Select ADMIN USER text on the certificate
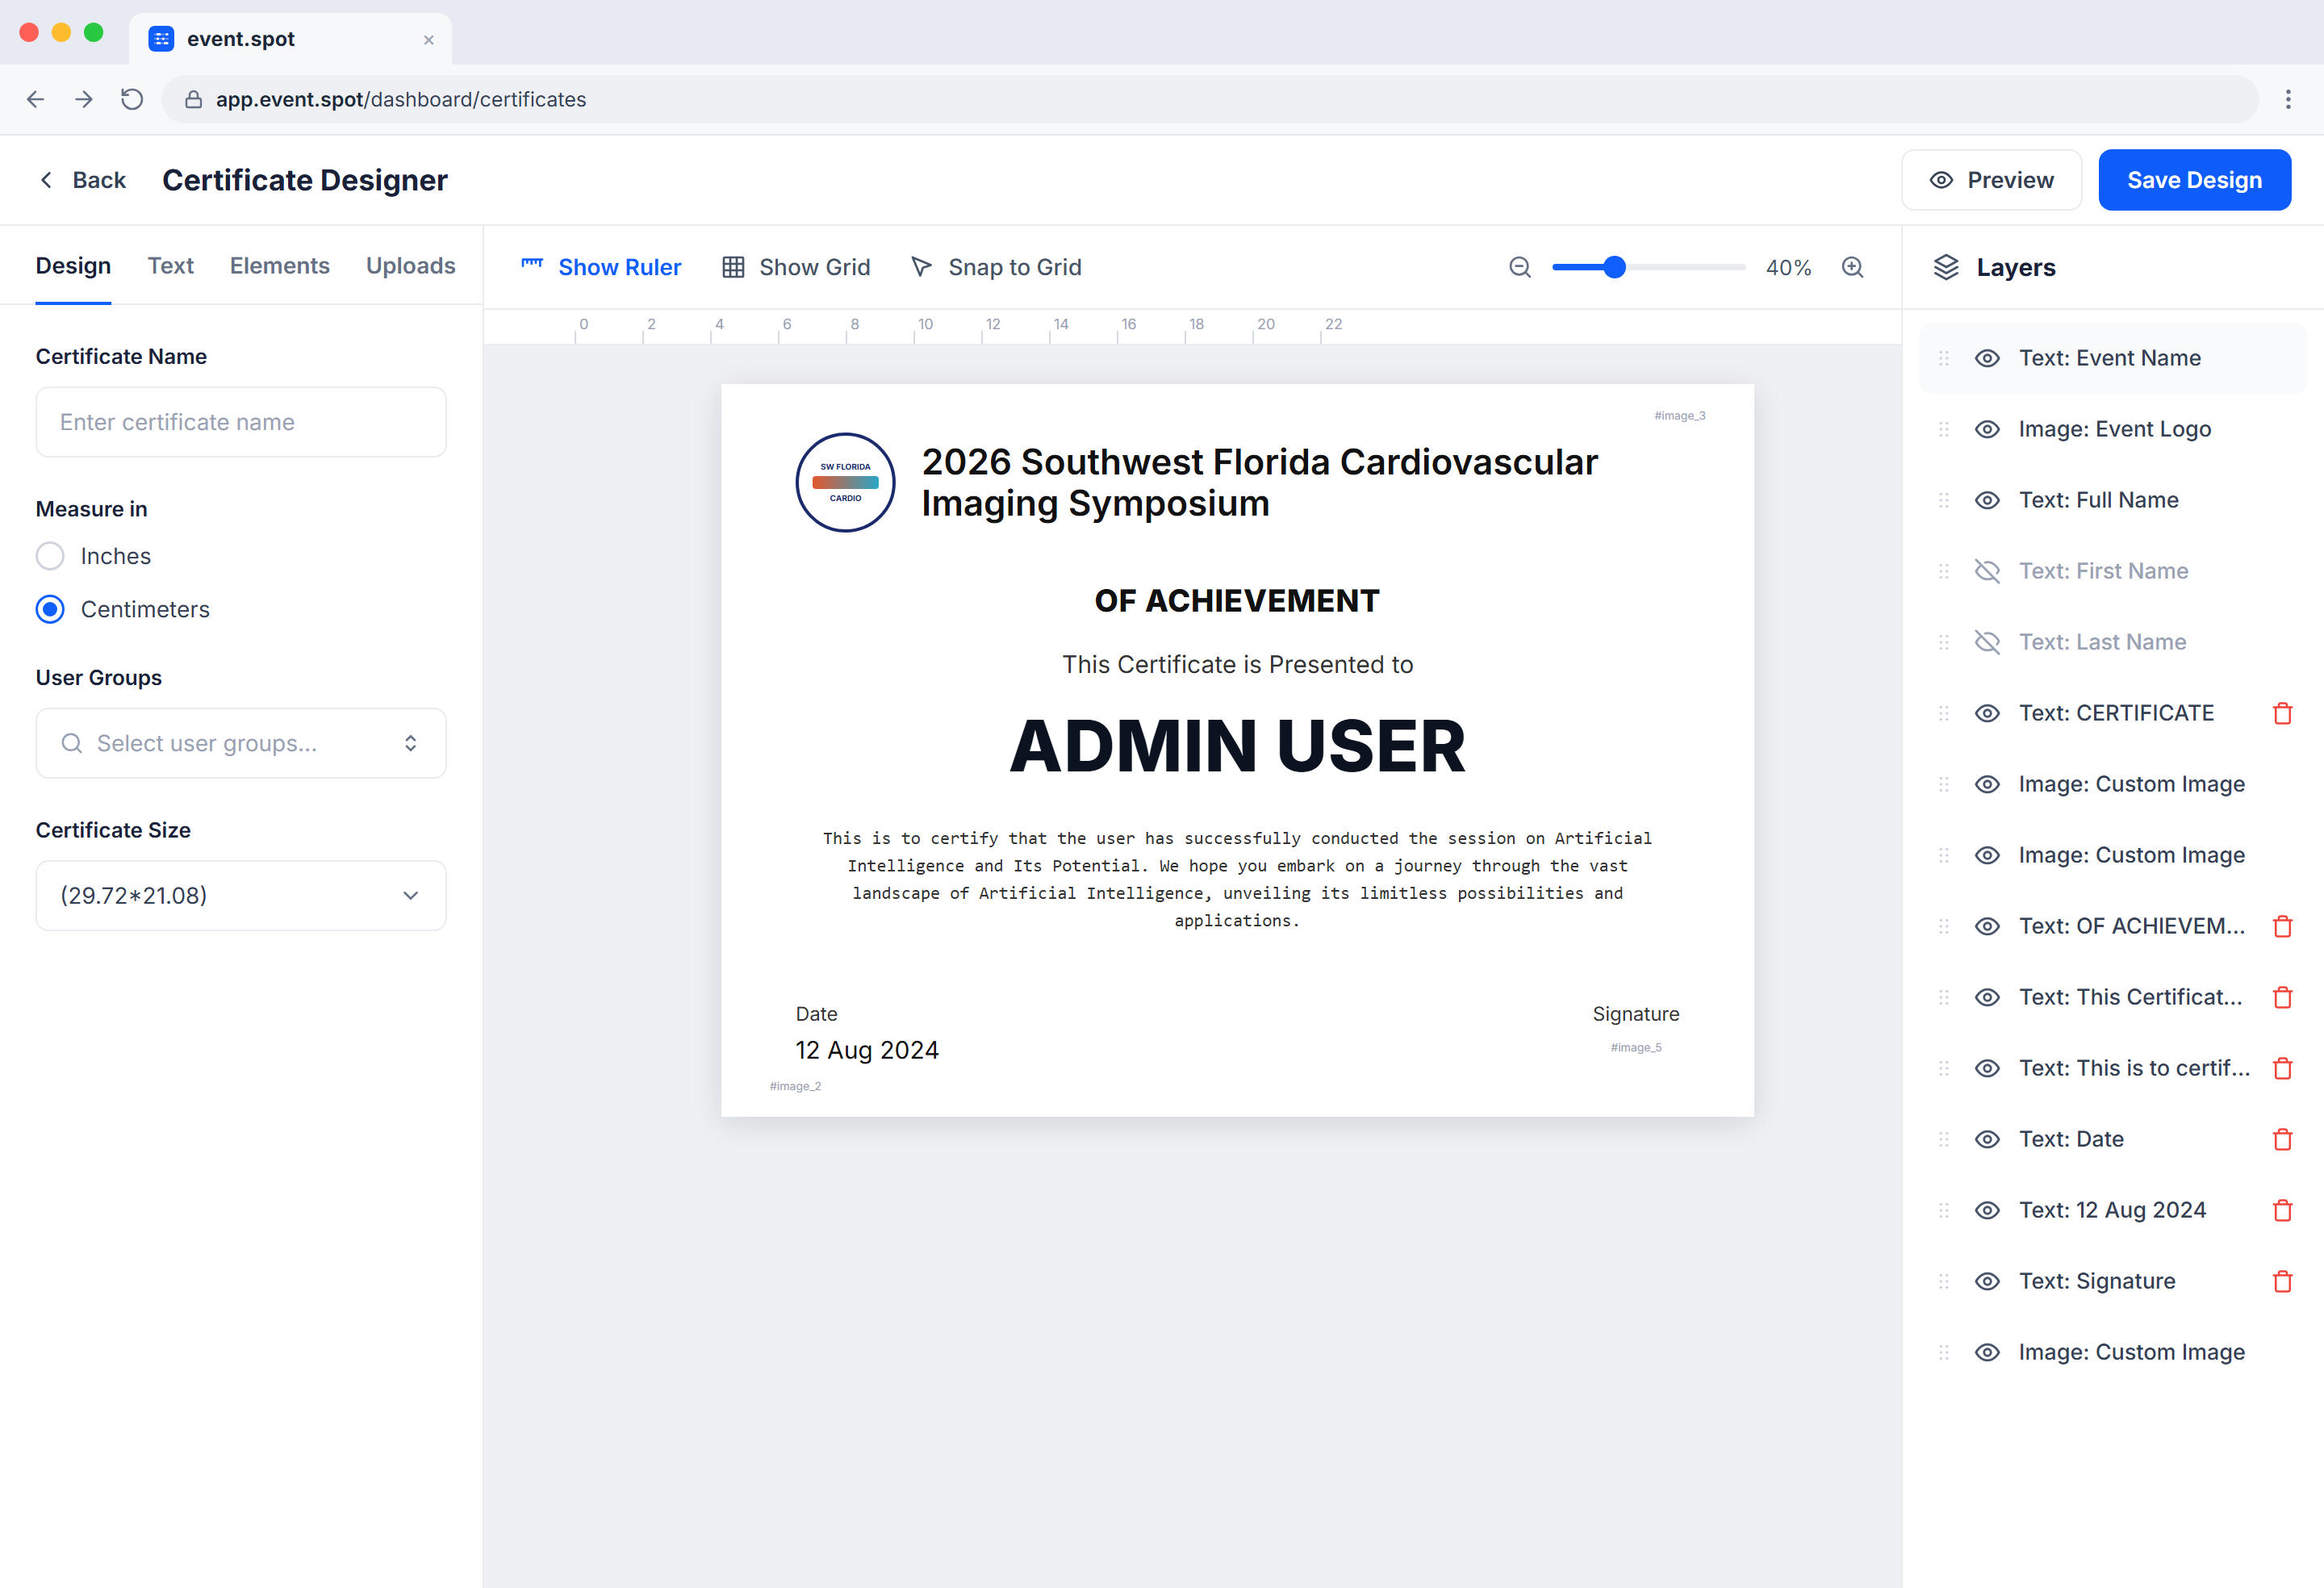Screen dimensions: 2324x1588 (x=1237, y=746)
